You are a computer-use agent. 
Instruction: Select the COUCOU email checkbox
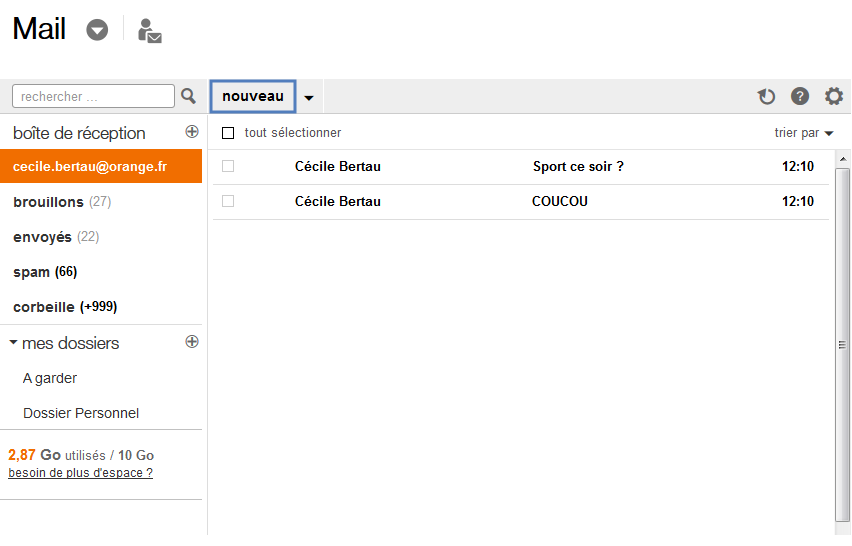point(228,201)
